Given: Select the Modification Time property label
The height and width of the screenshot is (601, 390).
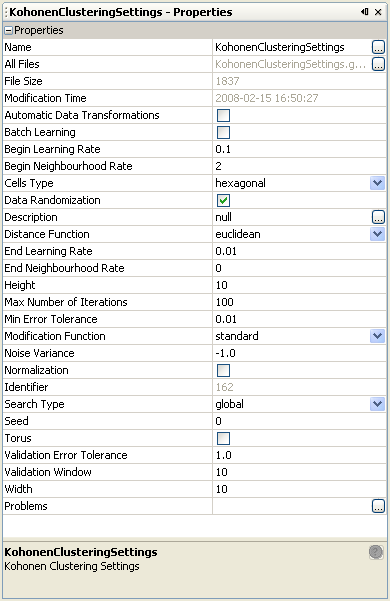Looking at the screenshot, I should 45,98.
